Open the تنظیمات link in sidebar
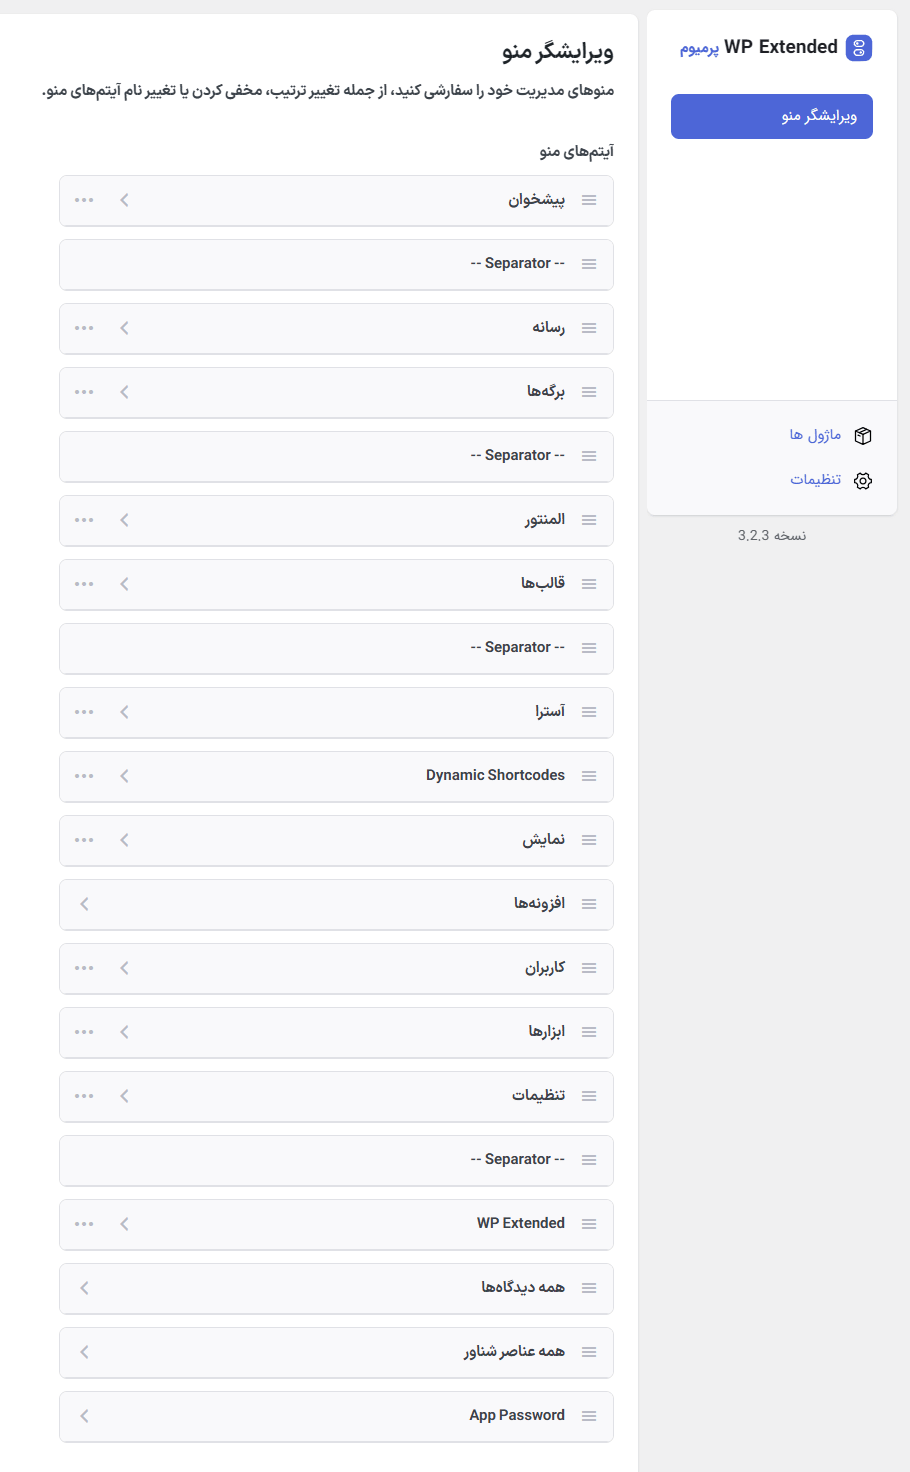Viewport: 910px width, 1472px height. pos(815,481)
